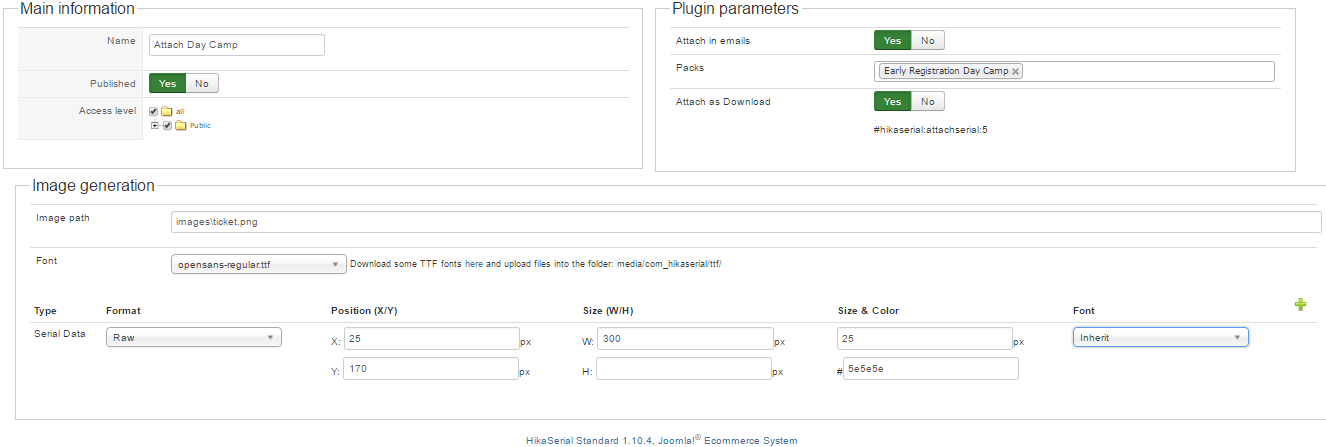
Task: Open the Raw format dropdown
Action: point(194,338)
